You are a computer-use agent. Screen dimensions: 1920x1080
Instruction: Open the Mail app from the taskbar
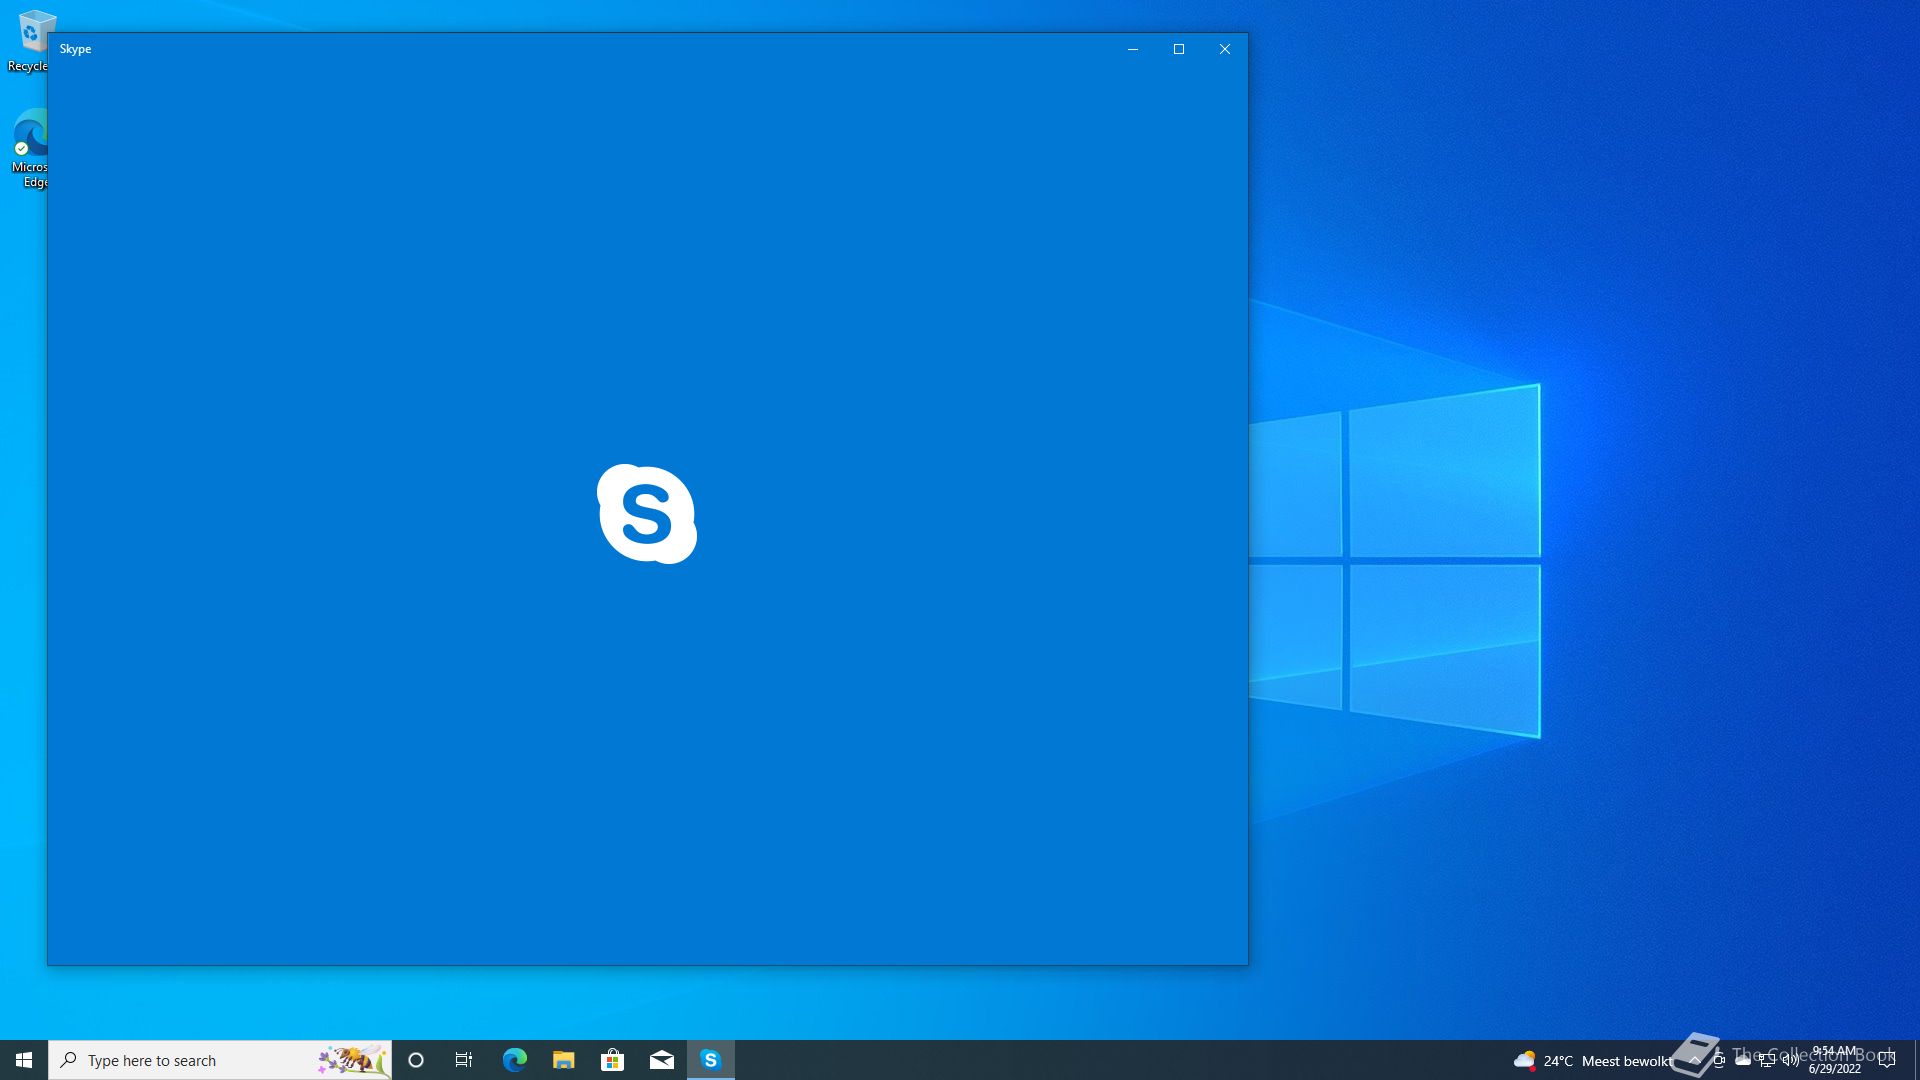click(661, 1060)
